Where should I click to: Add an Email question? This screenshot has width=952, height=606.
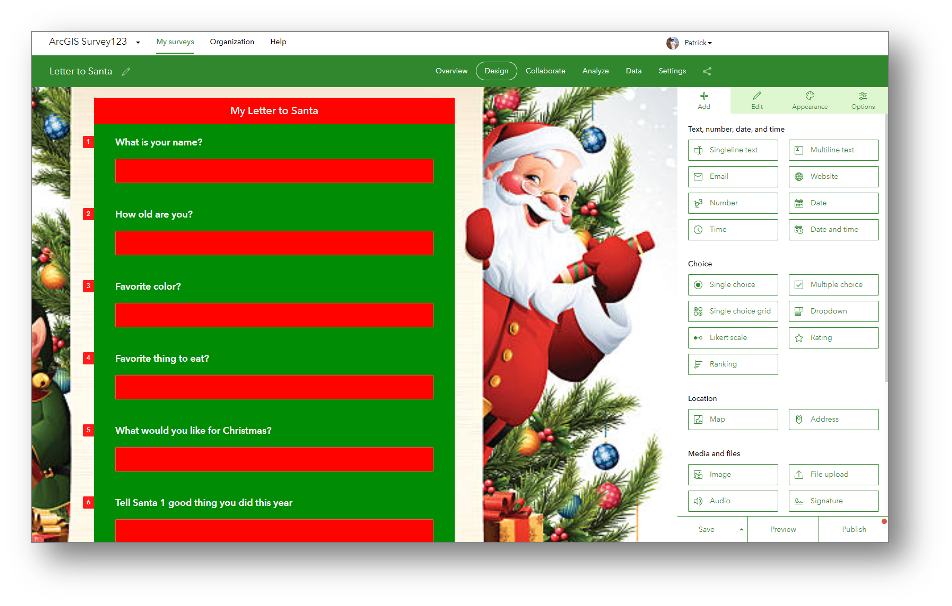[733, 177]
